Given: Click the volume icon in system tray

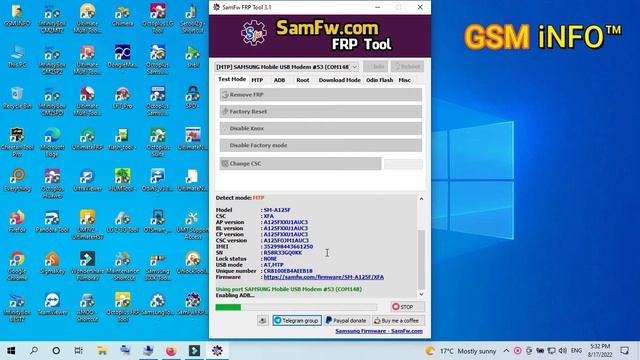Looking at the screenshot, I should coord(562,351).
